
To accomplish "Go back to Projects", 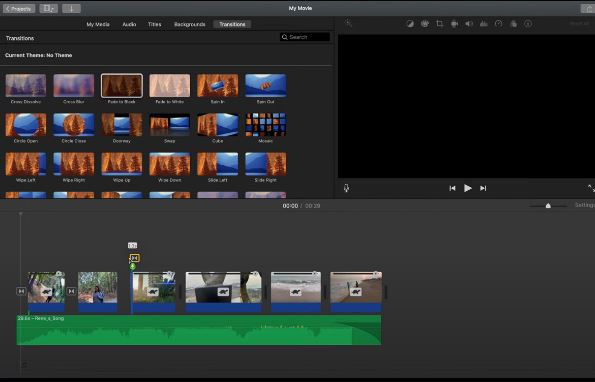I will coord(19,8).
